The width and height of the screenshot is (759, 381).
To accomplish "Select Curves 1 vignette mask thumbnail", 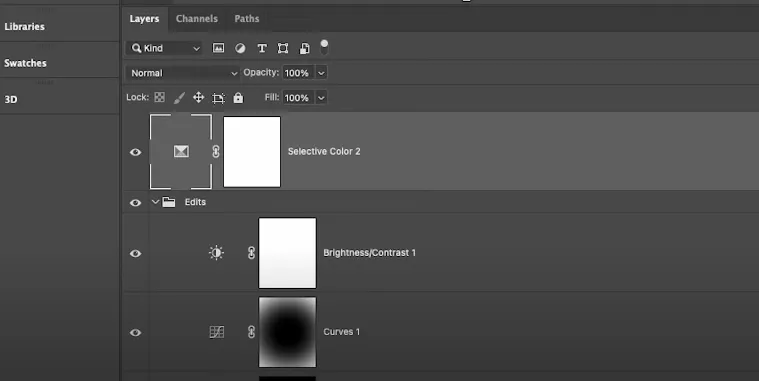I will tap(288, 332).
